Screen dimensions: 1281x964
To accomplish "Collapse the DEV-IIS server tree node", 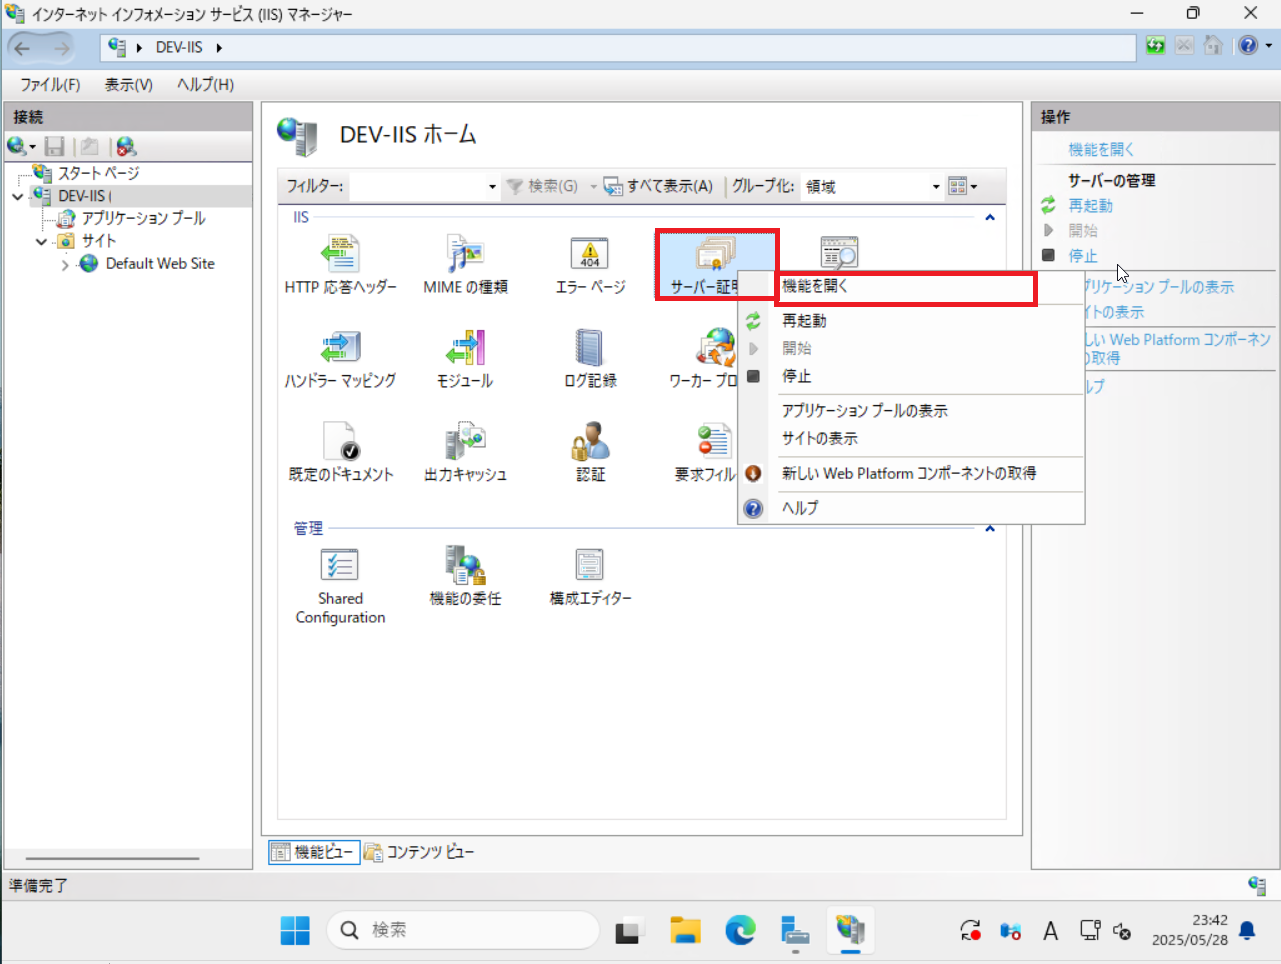I will point(17,196).
